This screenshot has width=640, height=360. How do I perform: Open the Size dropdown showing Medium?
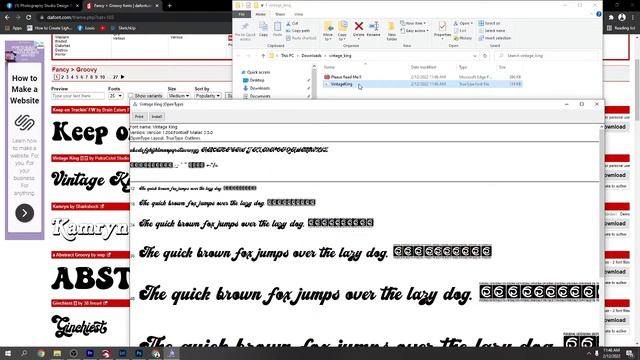pyautogui.click(x=179, y=96)
